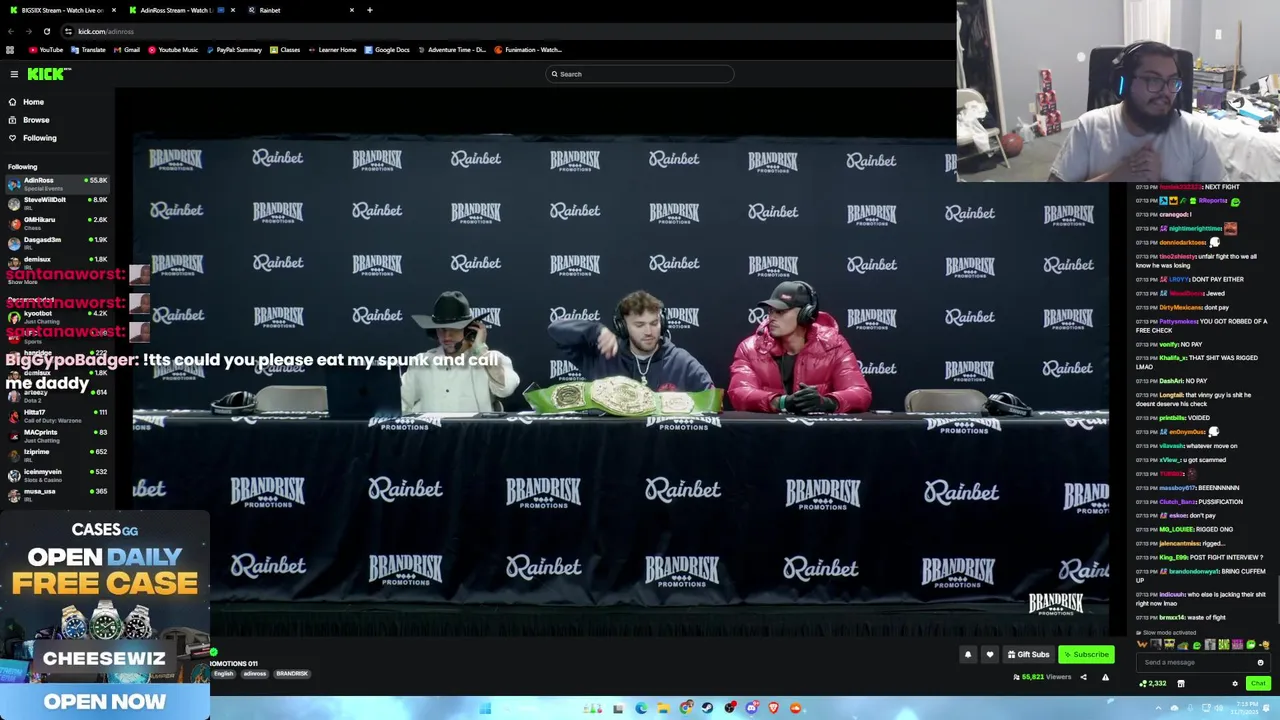
Task: Select iceinmyvein channel in sidebar
Action: click(x=57, y=475)
